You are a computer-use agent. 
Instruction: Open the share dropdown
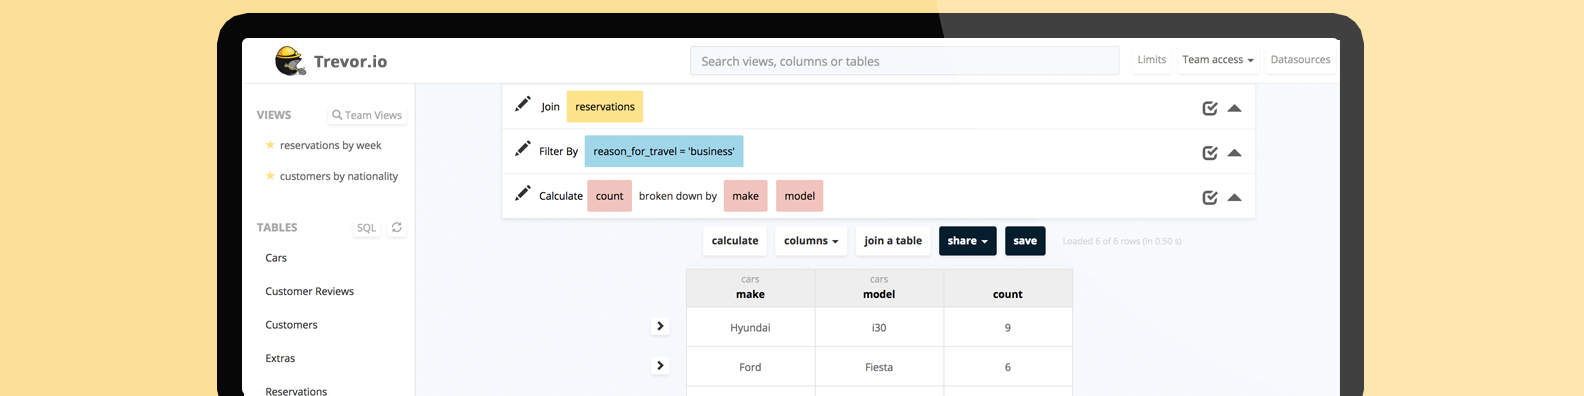pos(968,241)
